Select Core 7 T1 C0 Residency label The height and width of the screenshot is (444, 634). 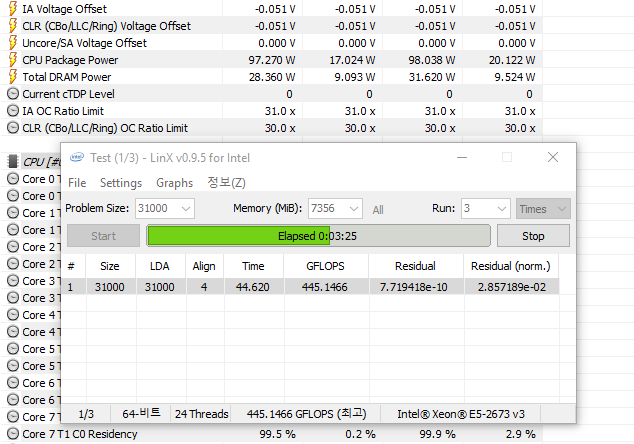pyautogui.click(x=80, y=434)
